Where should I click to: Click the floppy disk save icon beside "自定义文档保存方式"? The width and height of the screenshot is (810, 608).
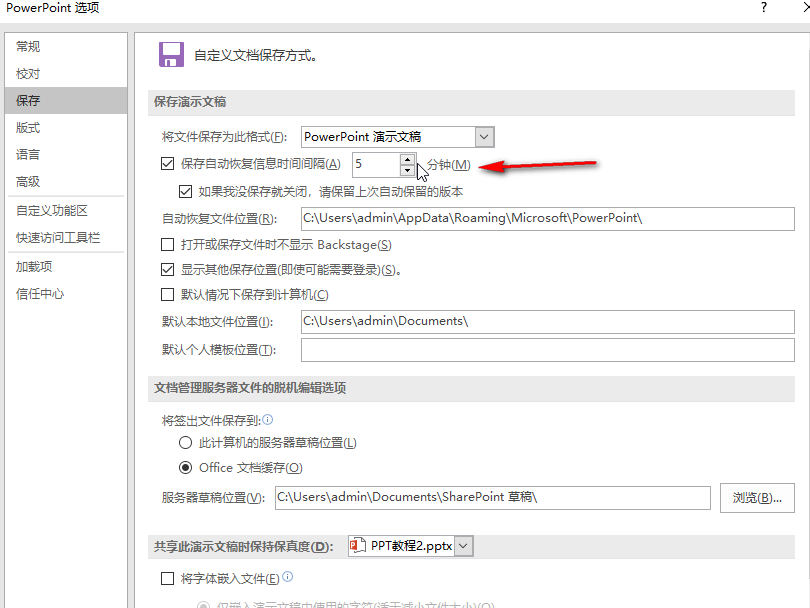(x=171, y=53)
